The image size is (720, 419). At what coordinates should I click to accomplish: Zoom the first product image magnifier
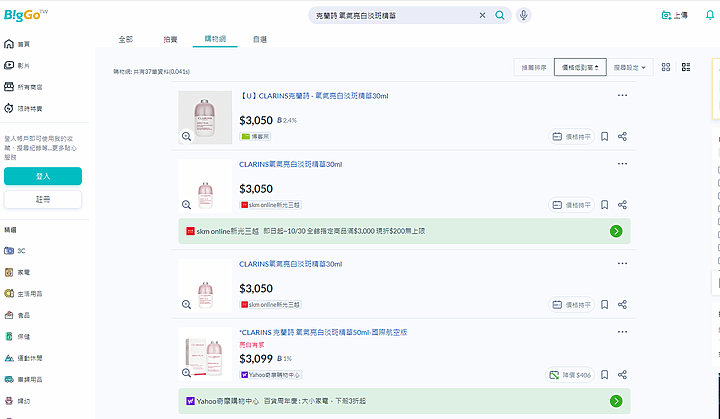tap(186, 136)
